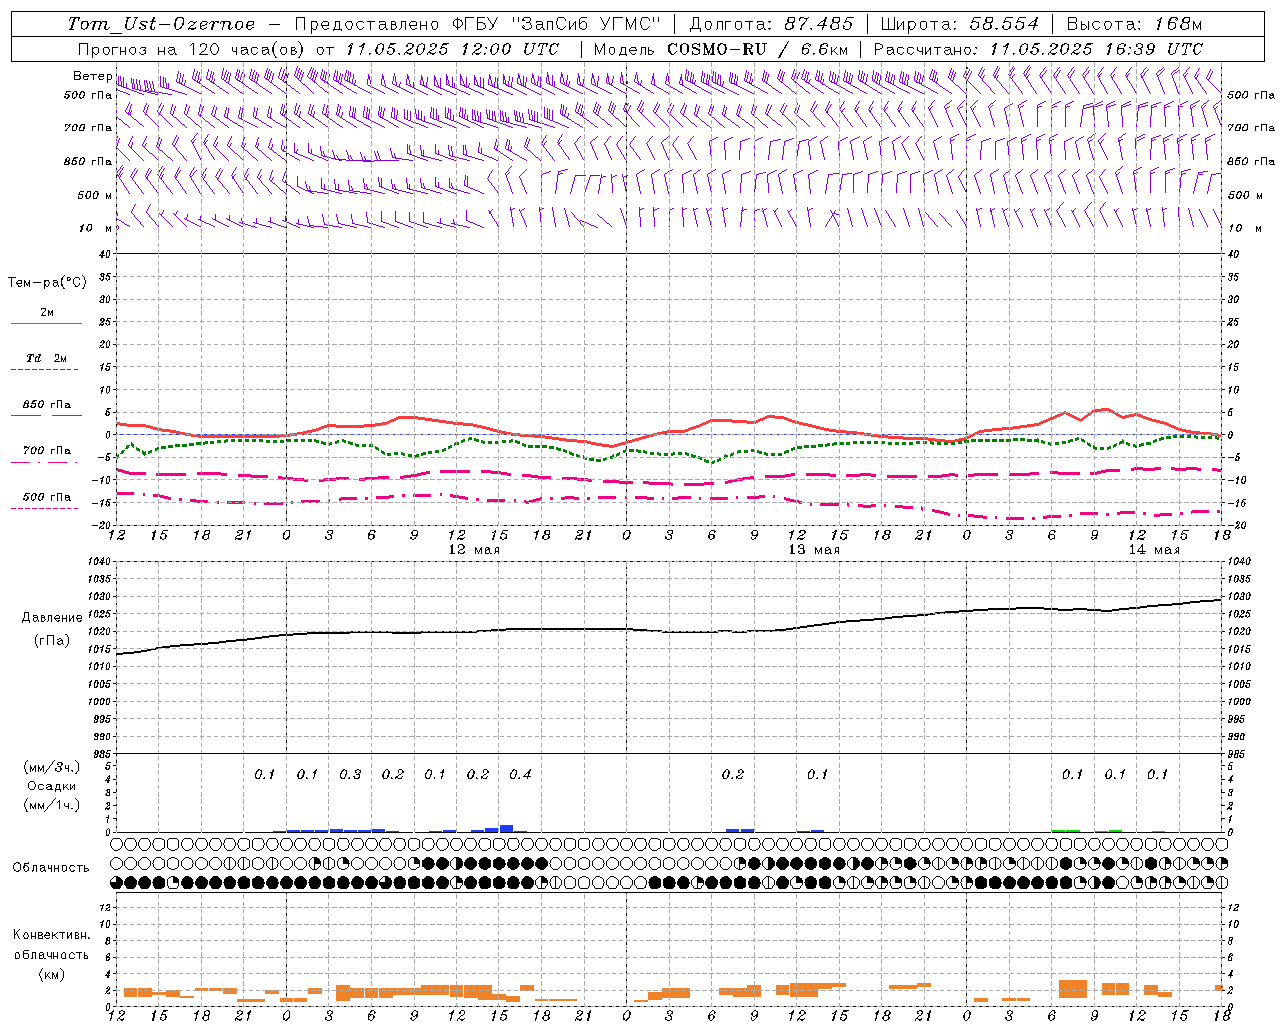The height and width of the screenshot is (1024, 1280).
Task: Click the right temperature axis value 40
Action: (1233, 254)
